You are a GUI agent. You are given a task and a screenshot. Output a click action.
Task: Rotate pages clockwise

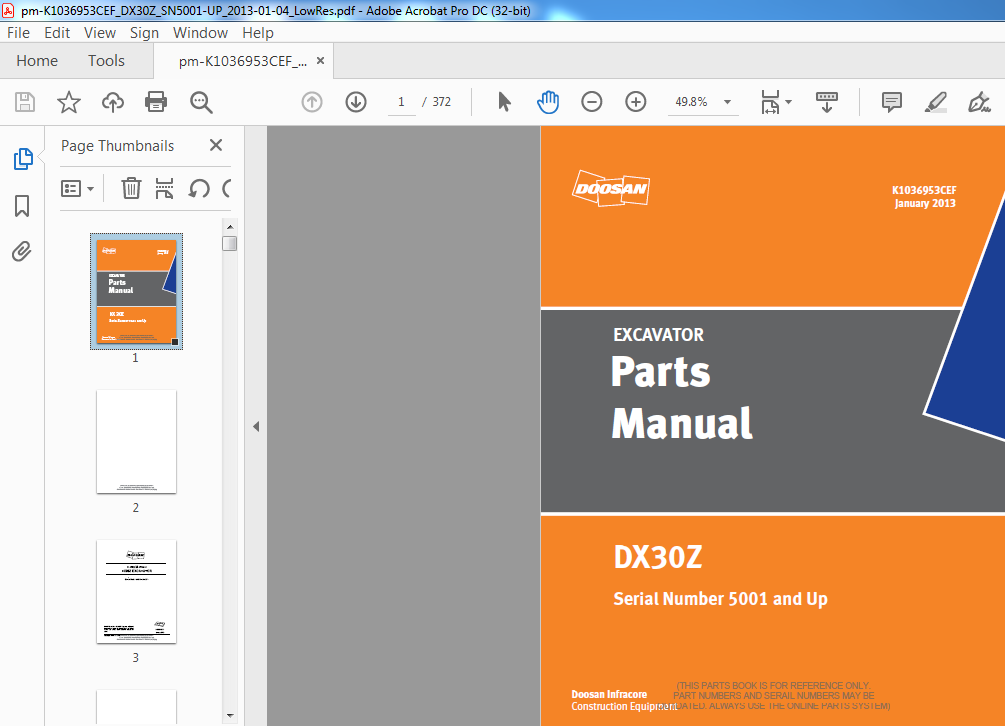tap(227, 188)
